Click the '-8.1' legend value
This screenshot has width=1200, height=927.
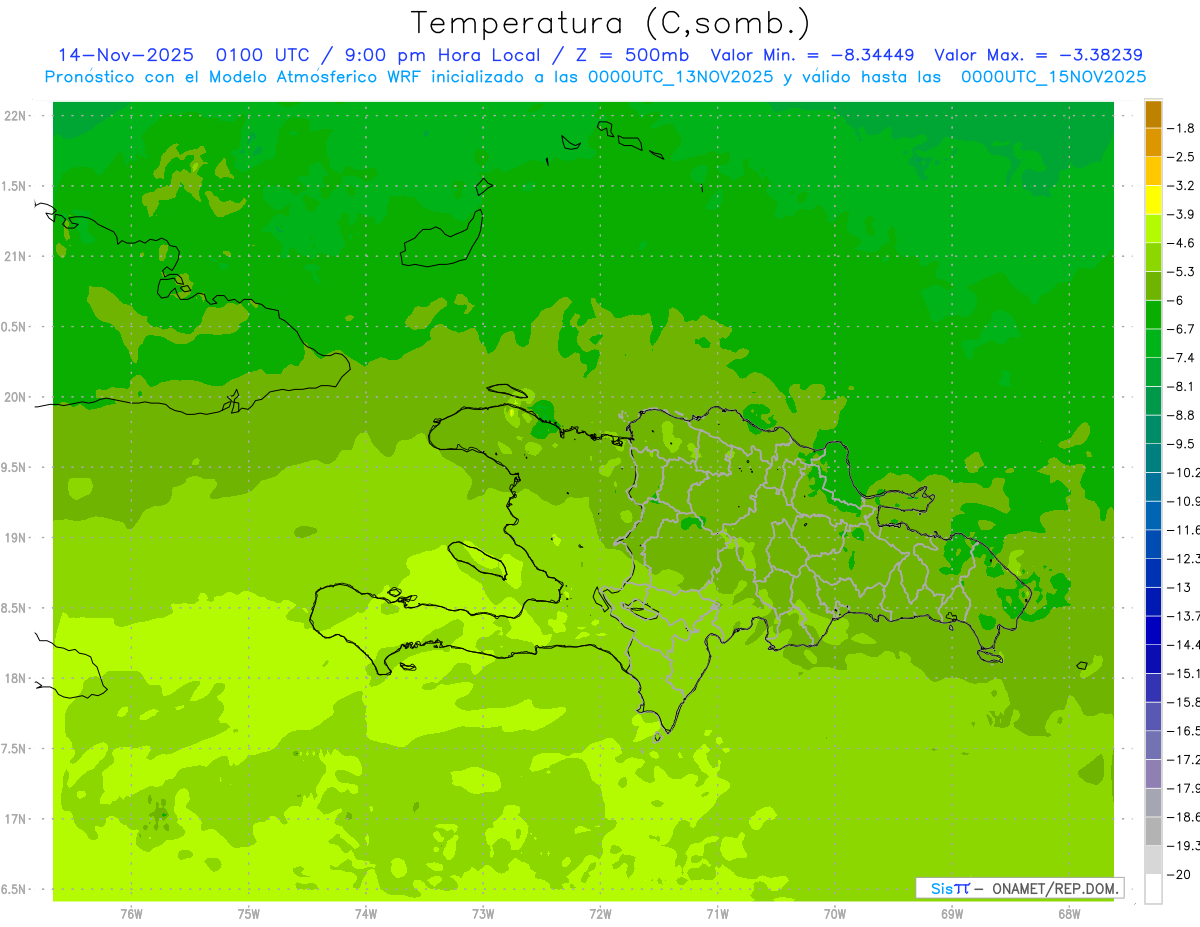pos(1183,386)
